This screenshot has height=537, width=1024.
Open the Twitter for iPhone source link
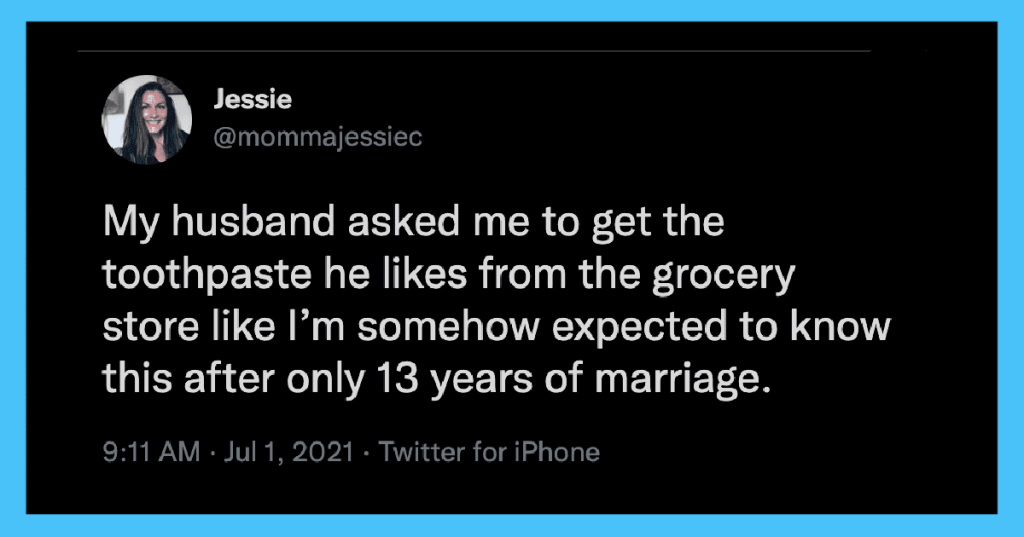point(489,451)
